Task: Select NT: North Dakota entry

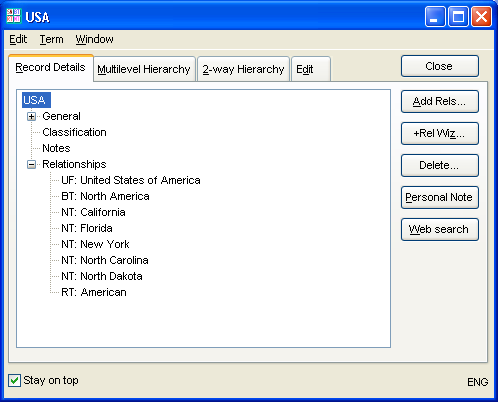Action: tap(102, 276)
